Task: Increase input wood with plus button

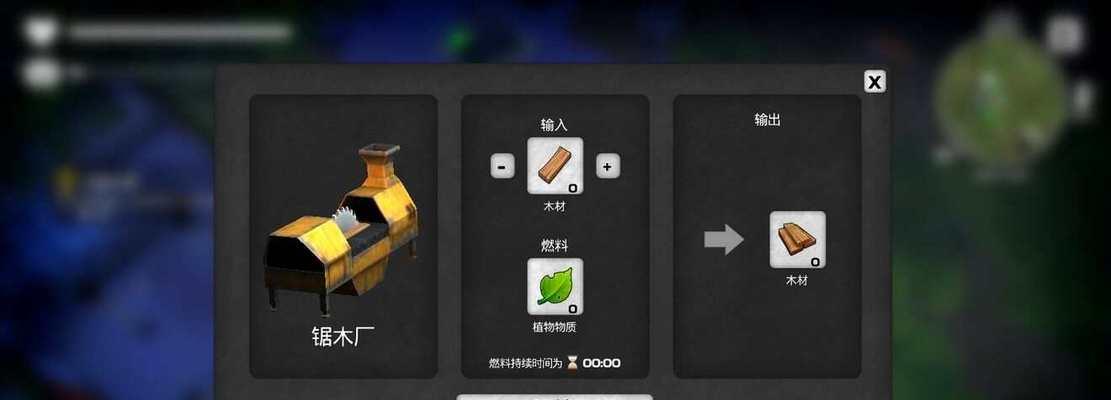Action: 607,167
